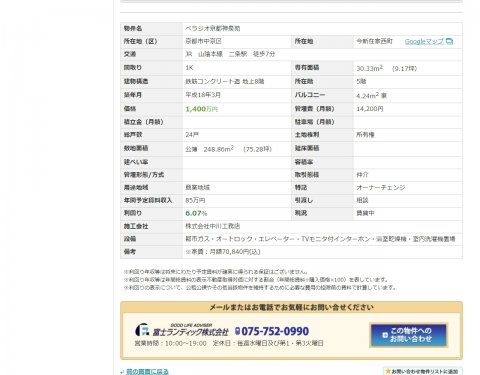Click the star icon in the add-to-list button

click(x=388, y=371)
